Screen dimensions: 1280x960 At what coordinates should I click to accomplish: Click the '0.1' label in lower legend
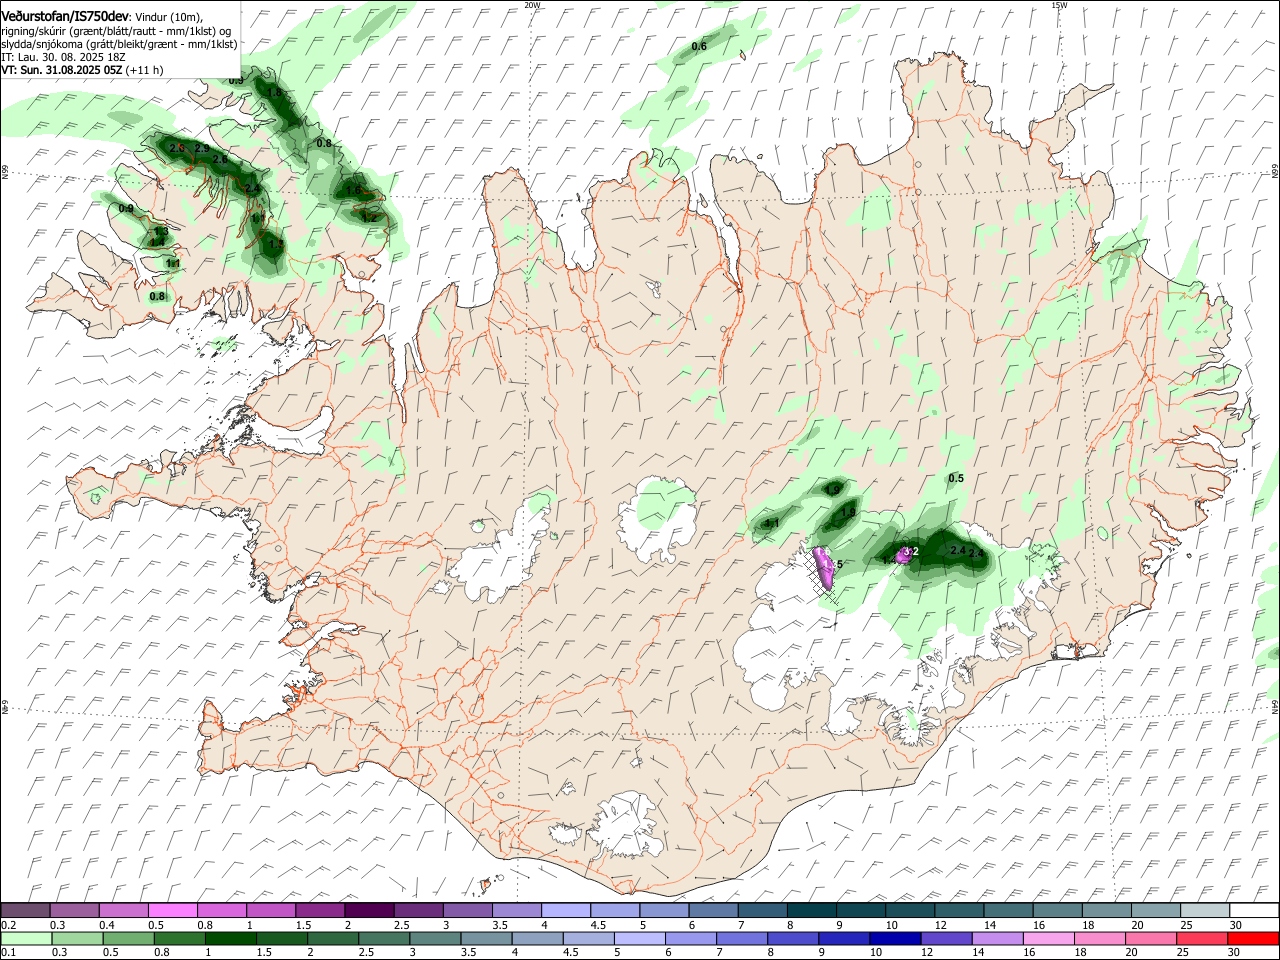pos(8,952)
